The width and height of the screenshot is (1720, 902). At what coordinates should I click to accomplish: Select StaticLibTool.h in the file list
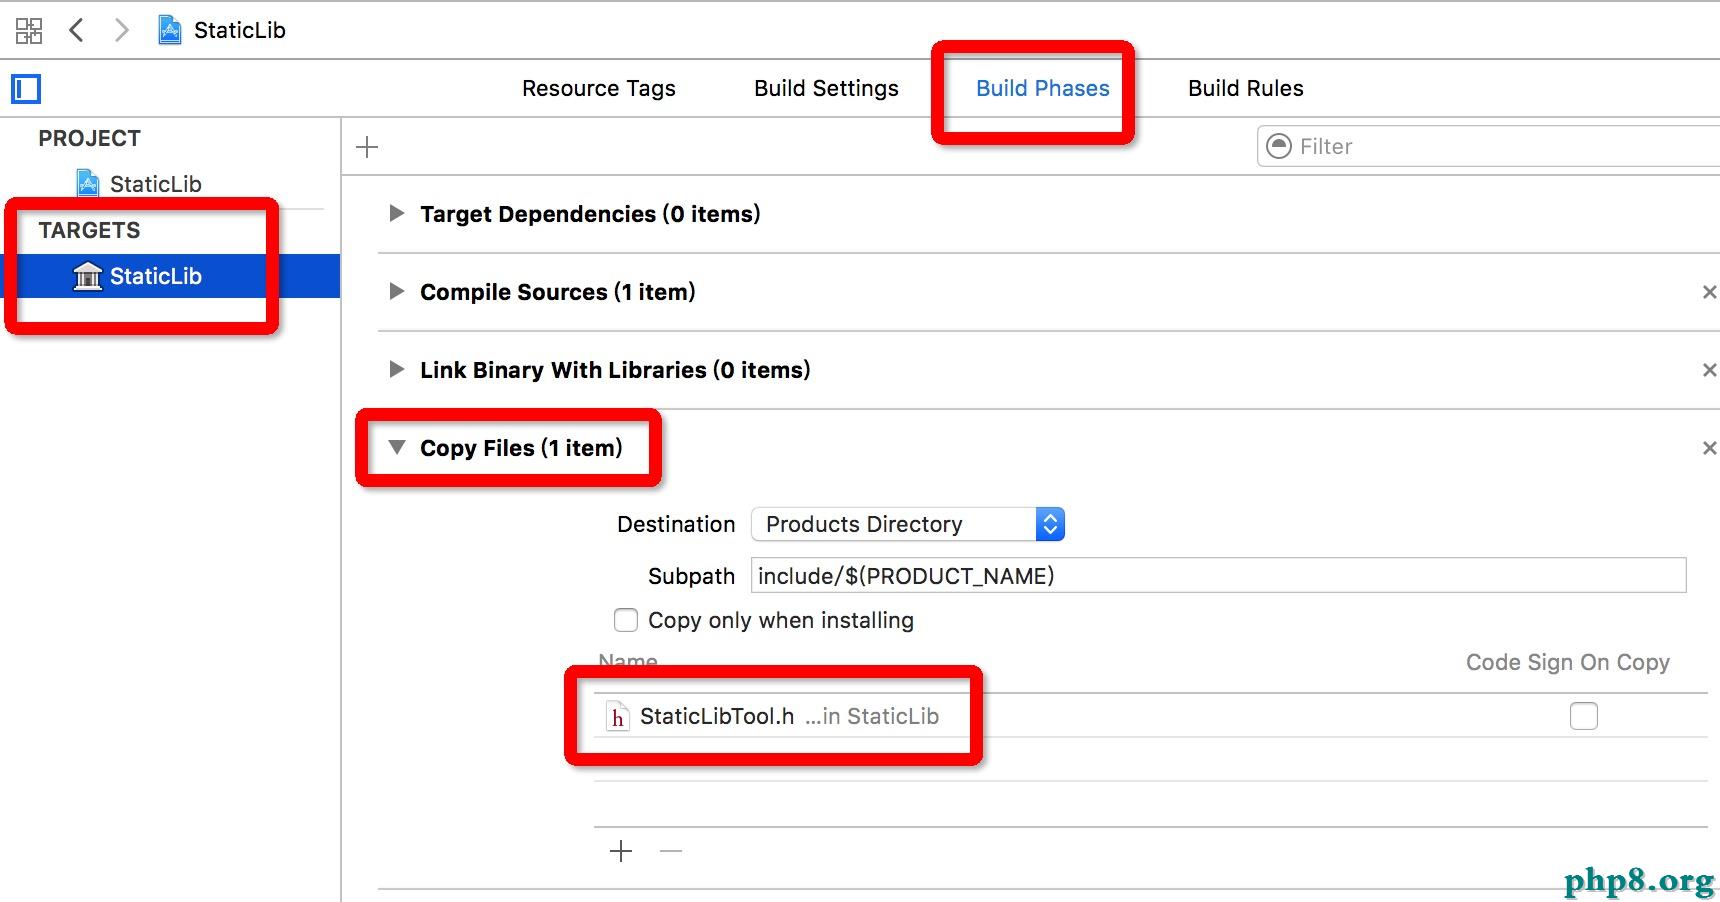pos(717,716)
